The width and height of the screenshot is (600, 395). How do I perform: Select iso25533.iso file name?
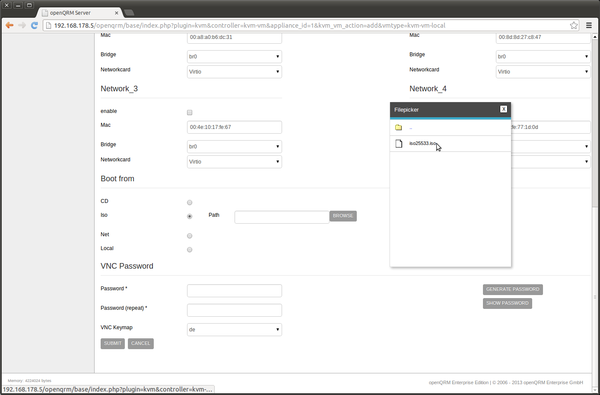(x=423, y=144)
